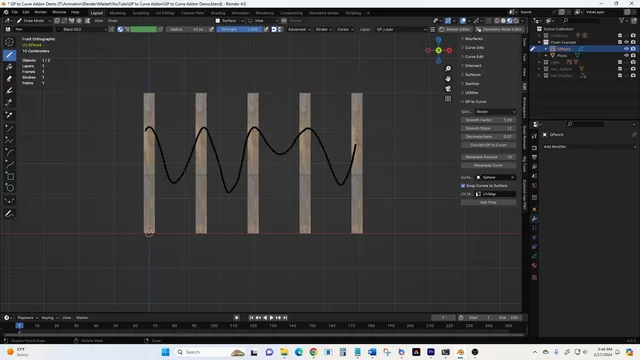Open the GP_Layer layer dropdown
Screen dimensions: 640x360
tap(401, 29)
